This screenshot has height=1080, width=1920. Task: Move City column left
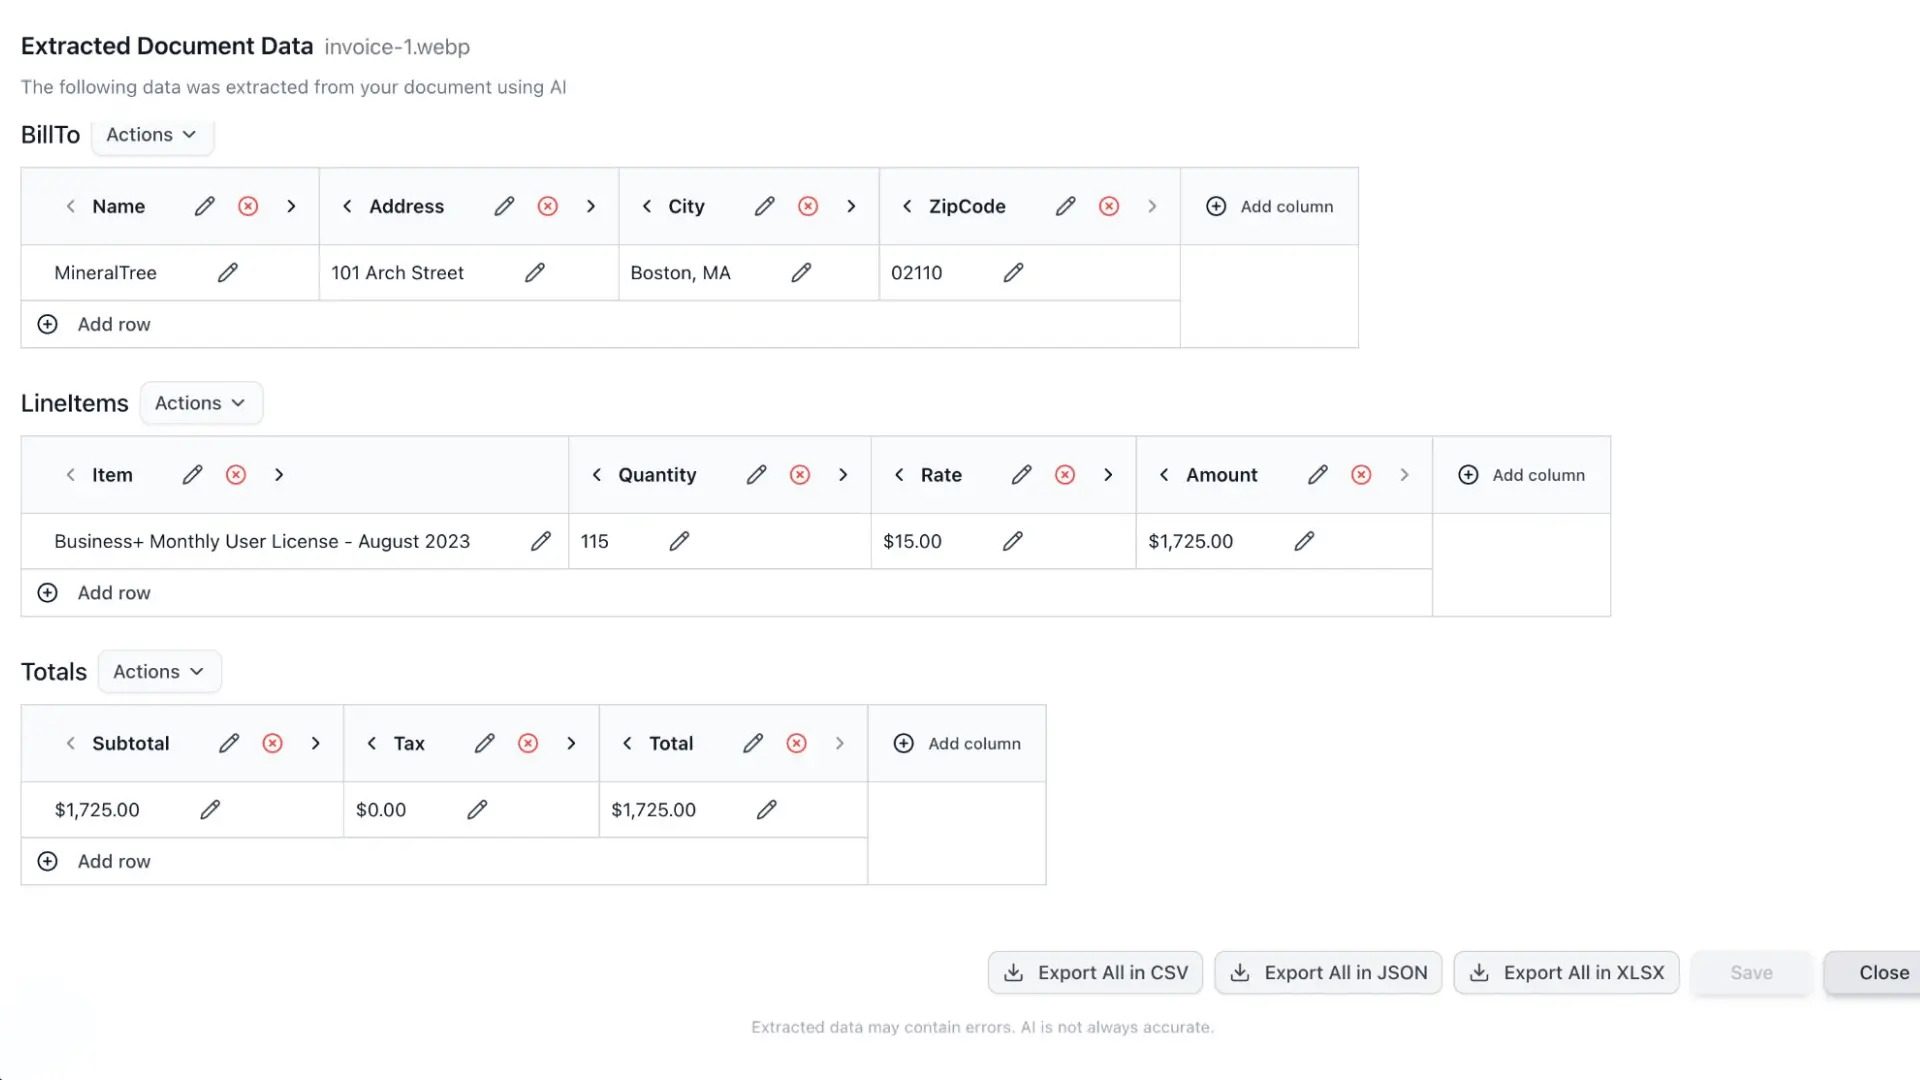click(x=647, y=206)
